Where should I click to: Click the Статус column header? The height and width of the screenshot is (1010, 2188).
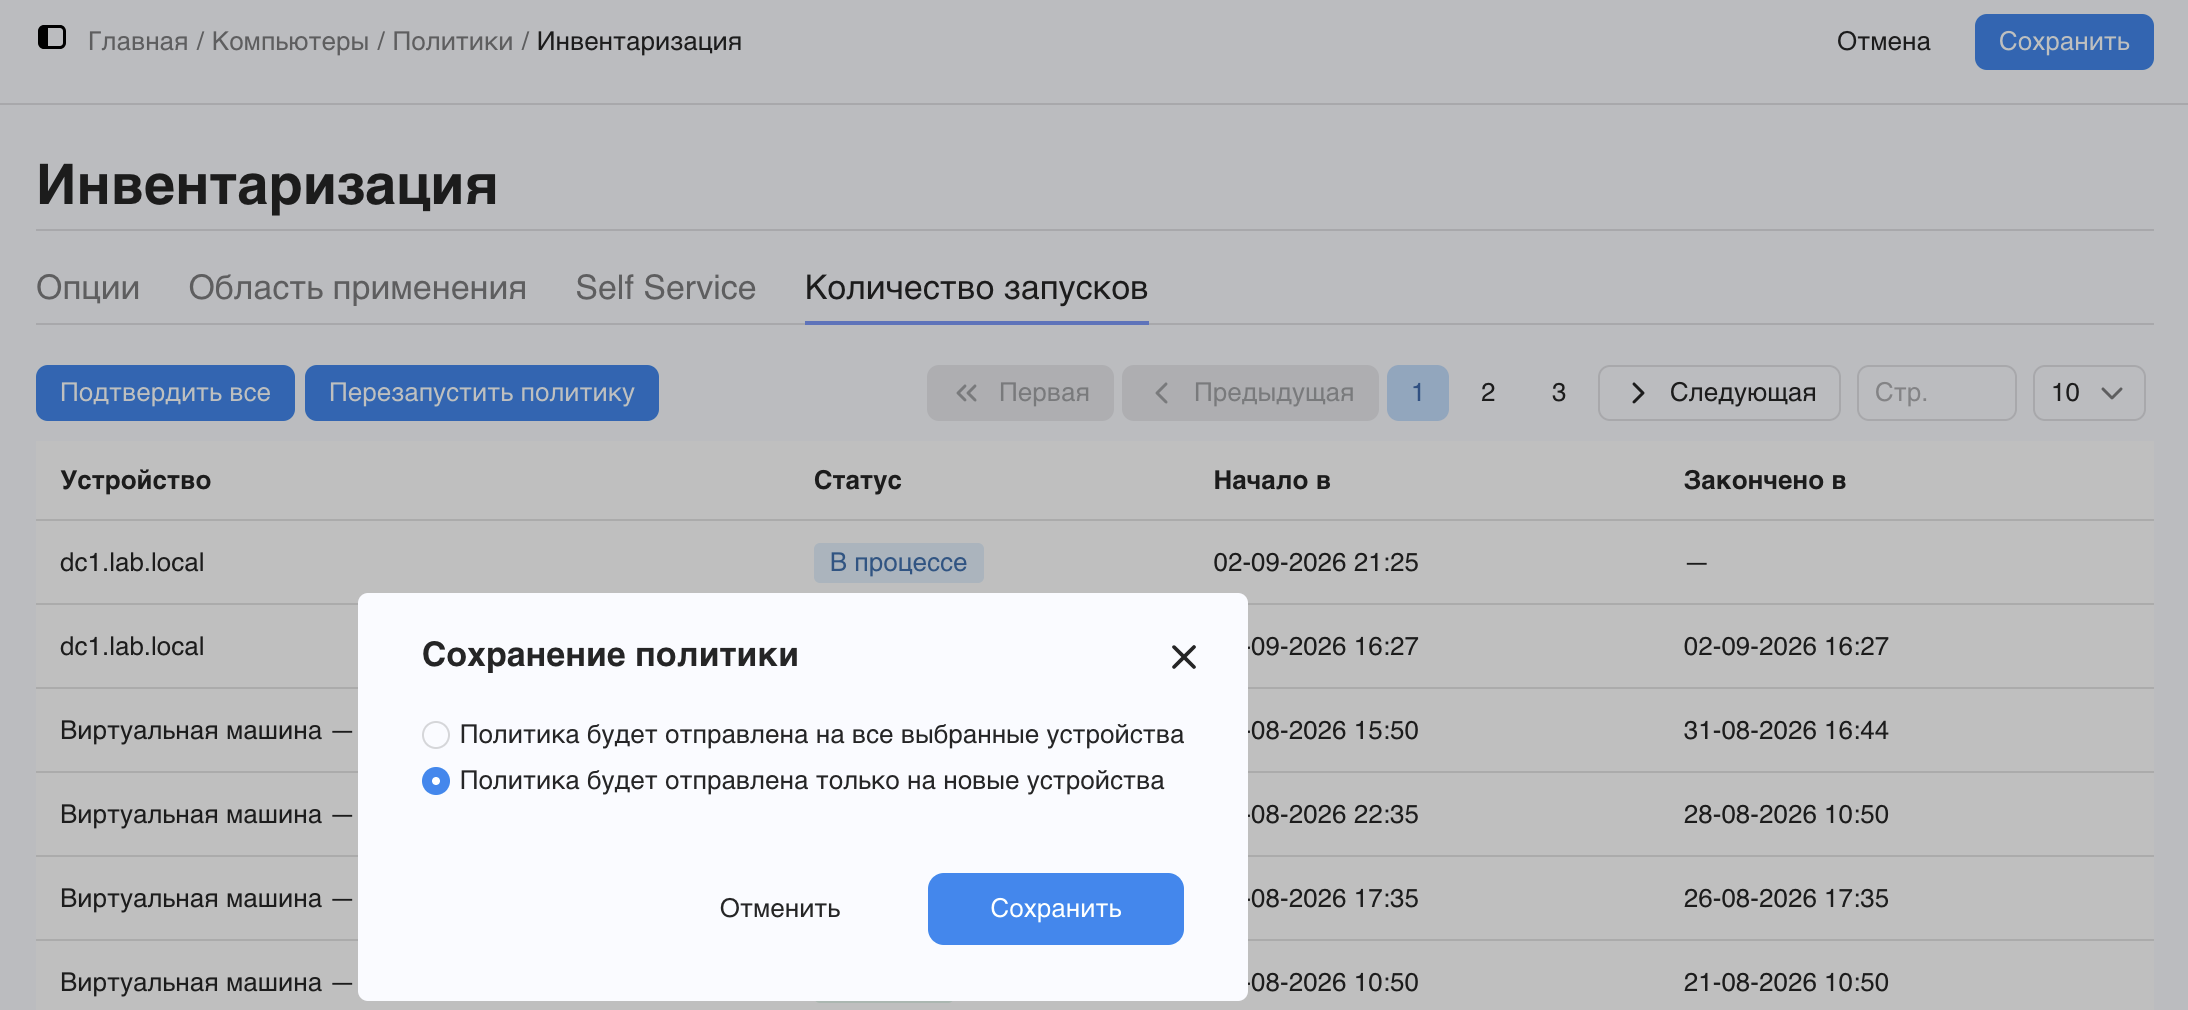point(858,481)
